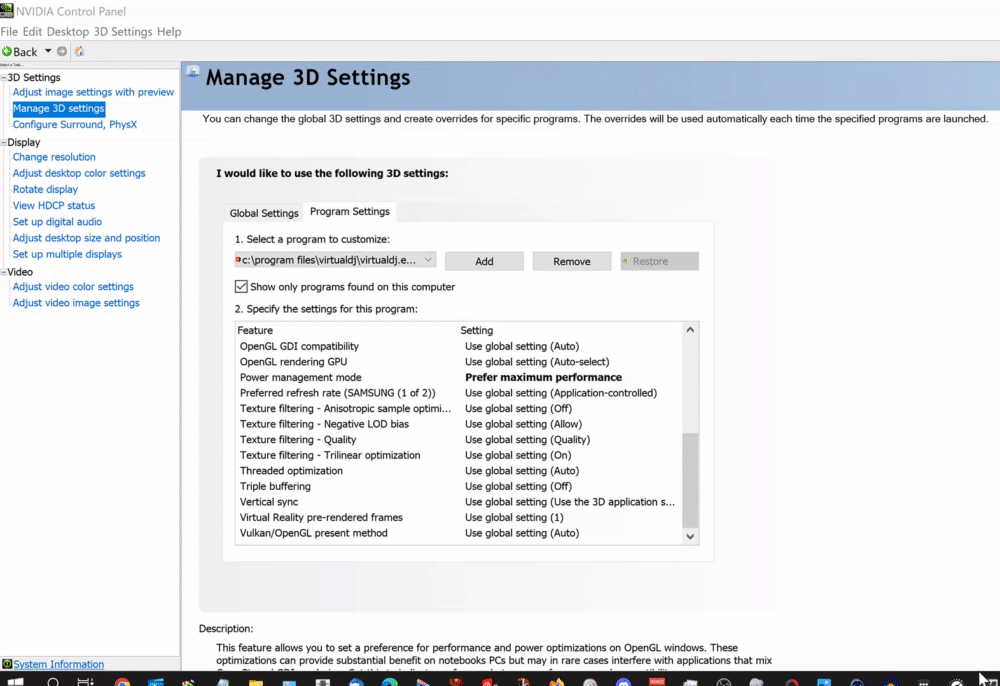Click the Add button
The width and height of the screenshot is (1000, 686).
[x=484, y=261]
